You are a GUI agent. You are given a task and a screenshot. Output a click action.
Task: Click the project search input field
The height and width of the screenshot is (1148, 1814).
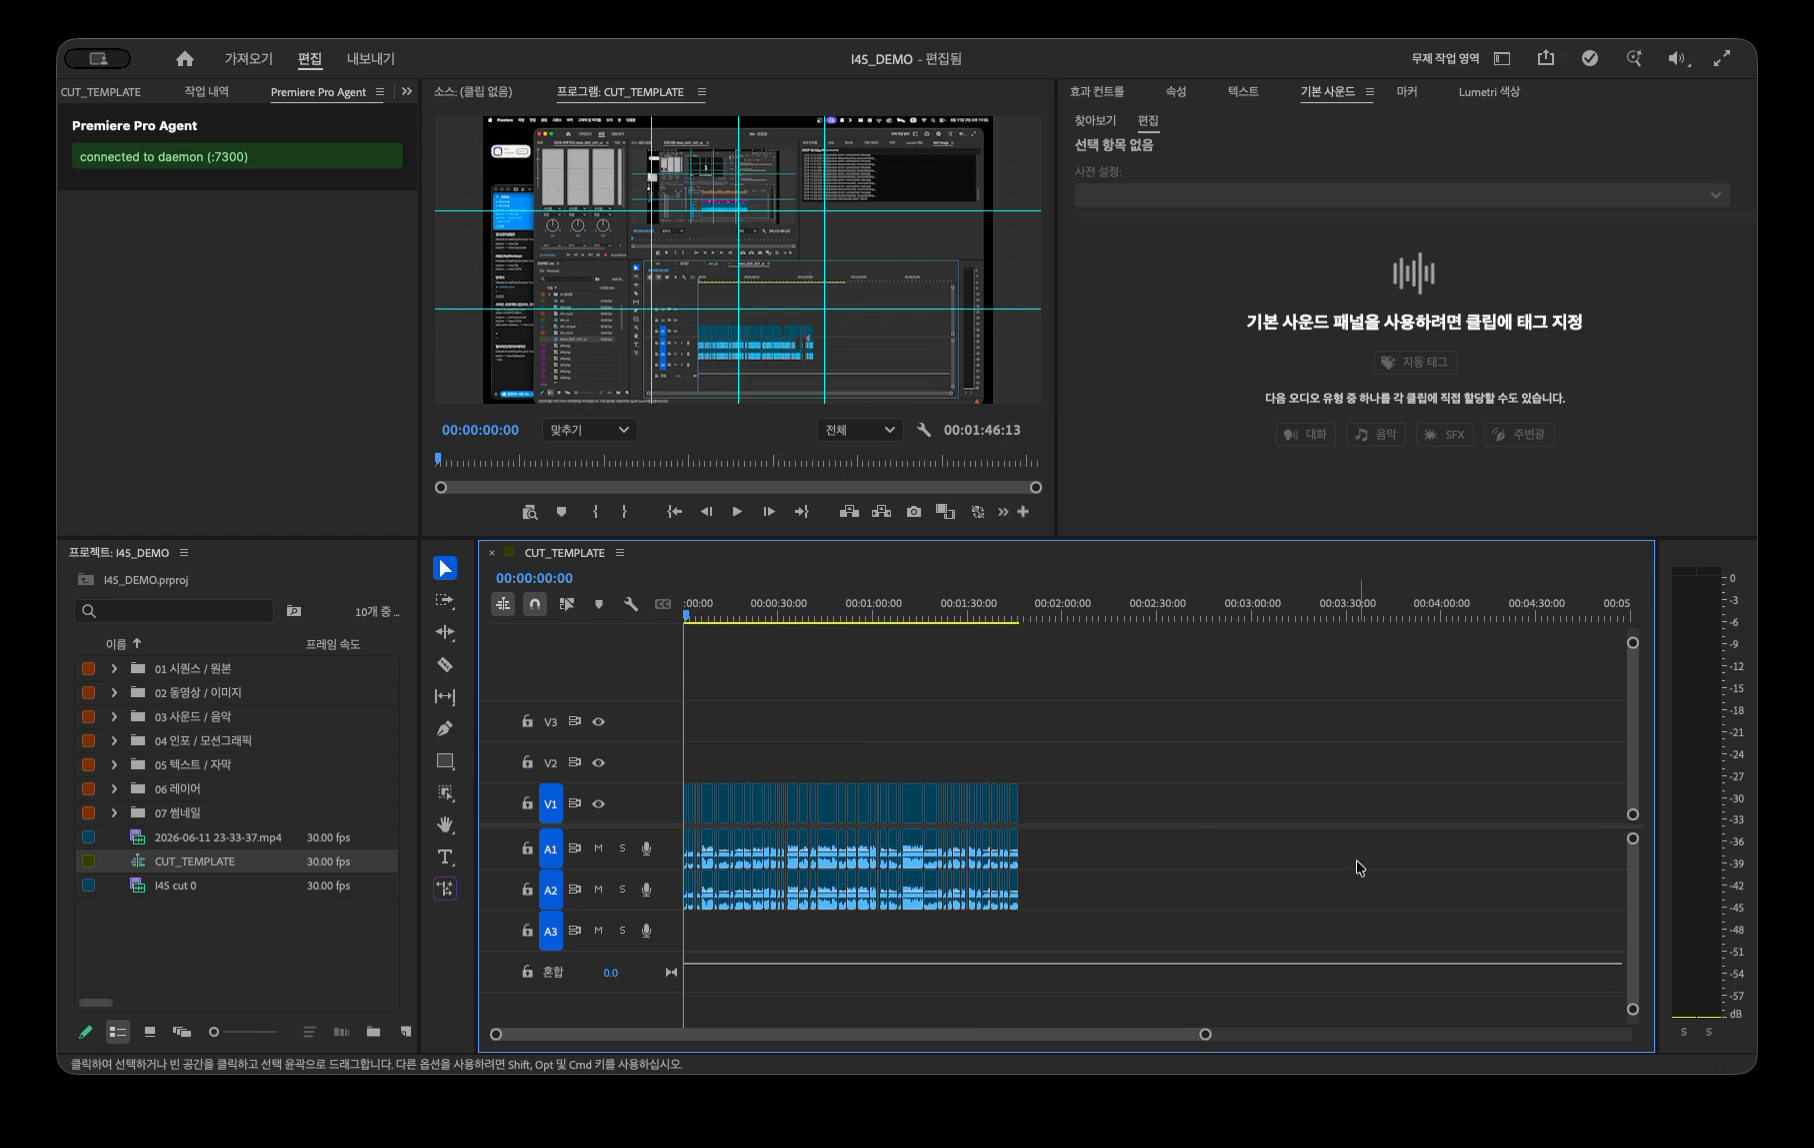click(174, 611)
